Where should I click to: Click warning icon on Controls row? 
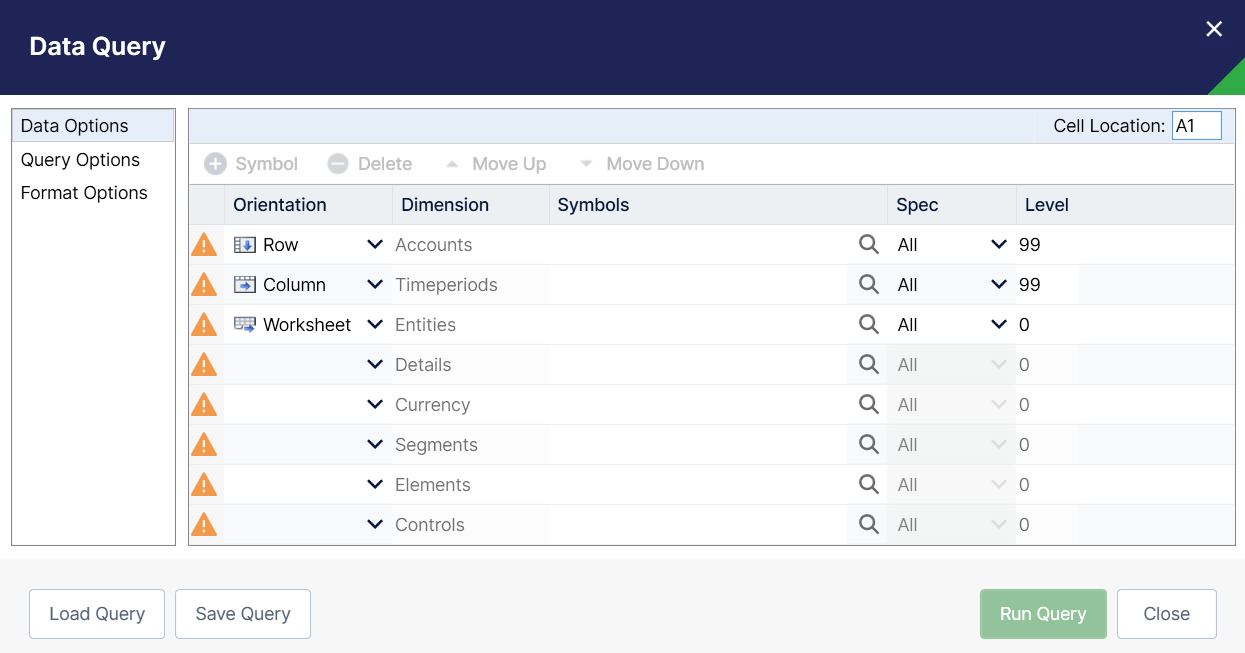[x=204, y=525]
